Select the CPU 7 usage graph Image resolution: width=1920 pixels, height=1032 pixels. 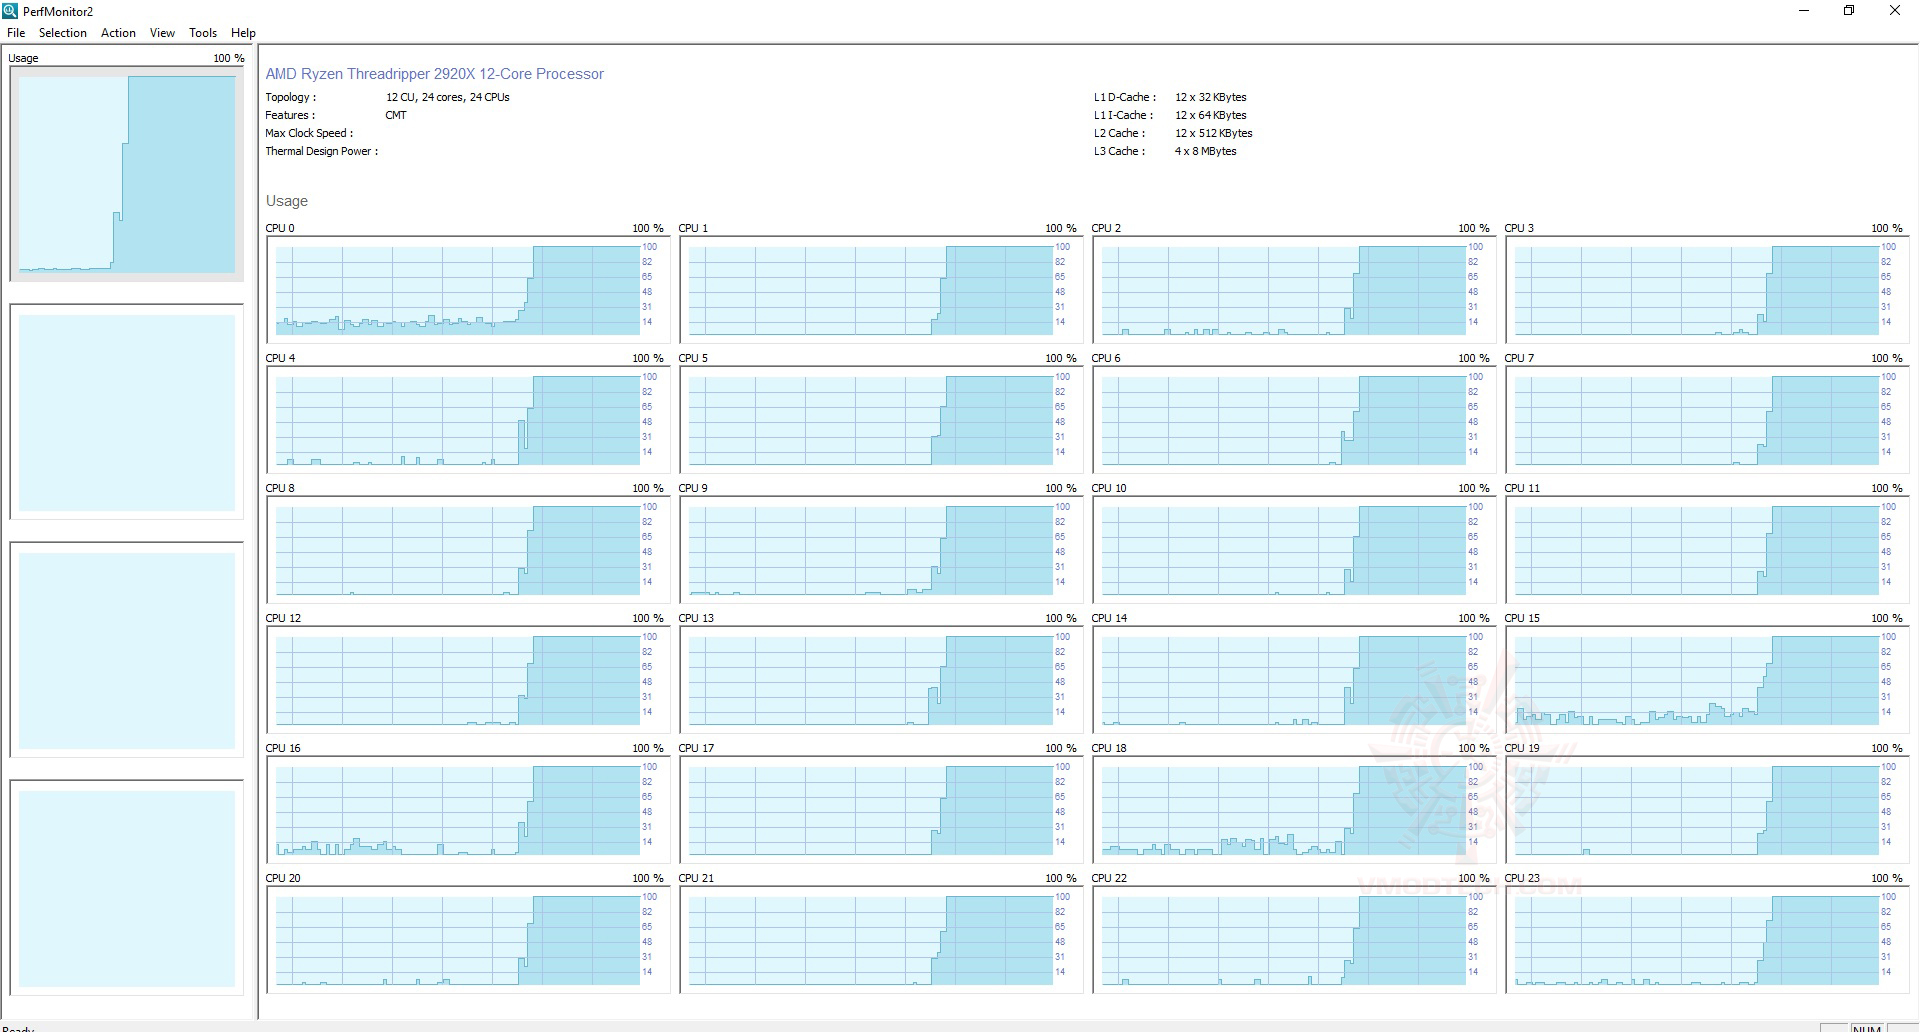pos(1707,420)
